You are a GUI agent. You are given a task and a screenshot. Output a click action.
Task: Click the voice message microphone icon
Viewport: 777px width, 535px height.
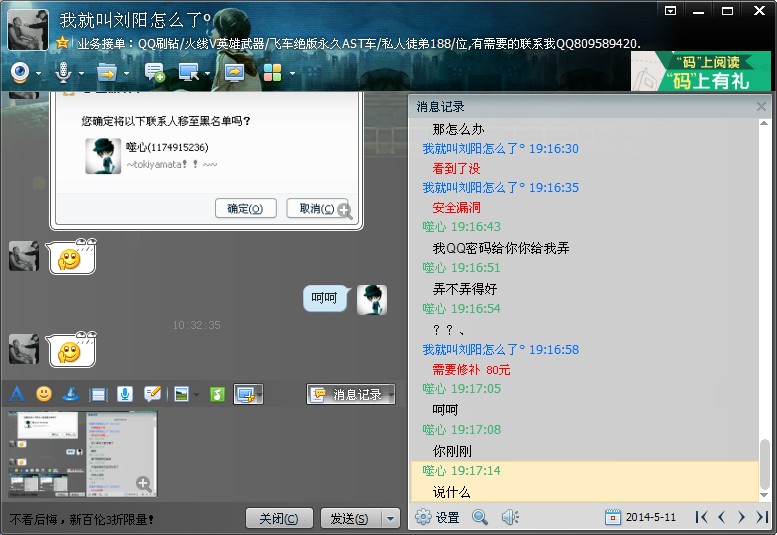click(x=125, y=394)
